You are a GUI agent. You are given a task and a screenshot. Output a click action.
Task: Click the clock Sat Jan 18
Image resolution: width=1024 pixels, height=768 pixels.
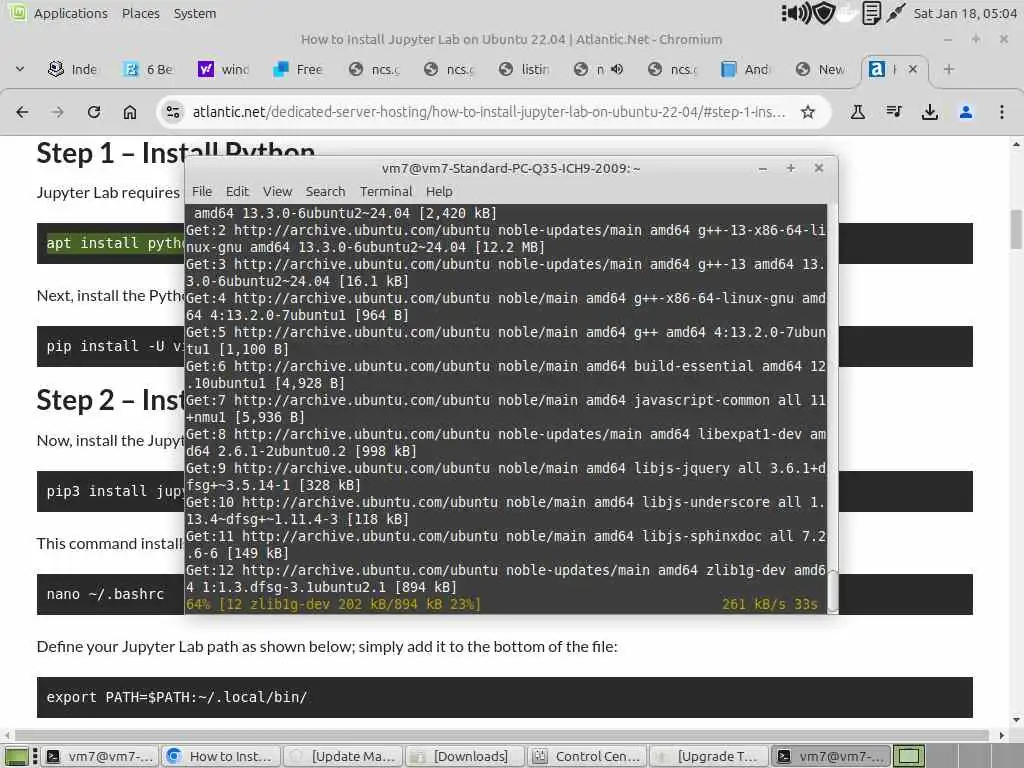[x=965, y=13]
